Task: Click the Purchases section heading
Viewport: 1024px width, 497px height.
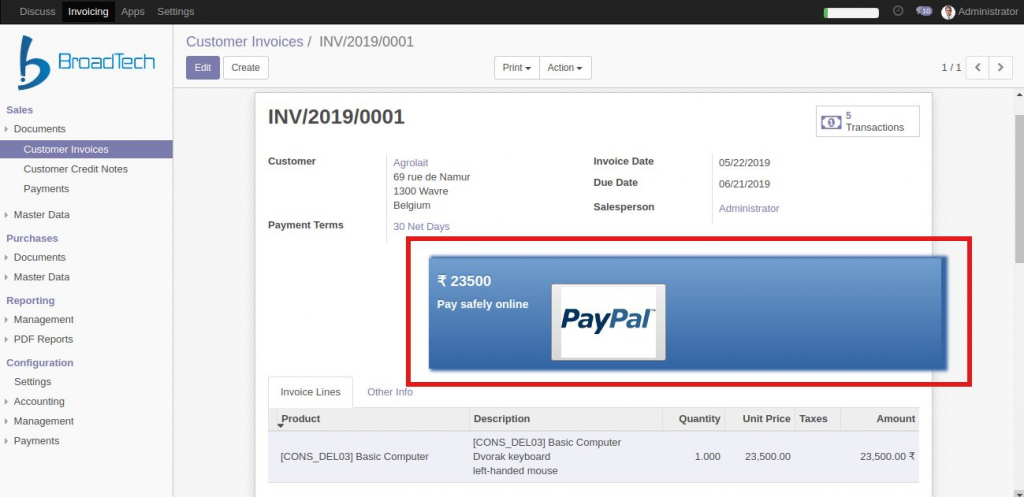Action: point(32,238)
